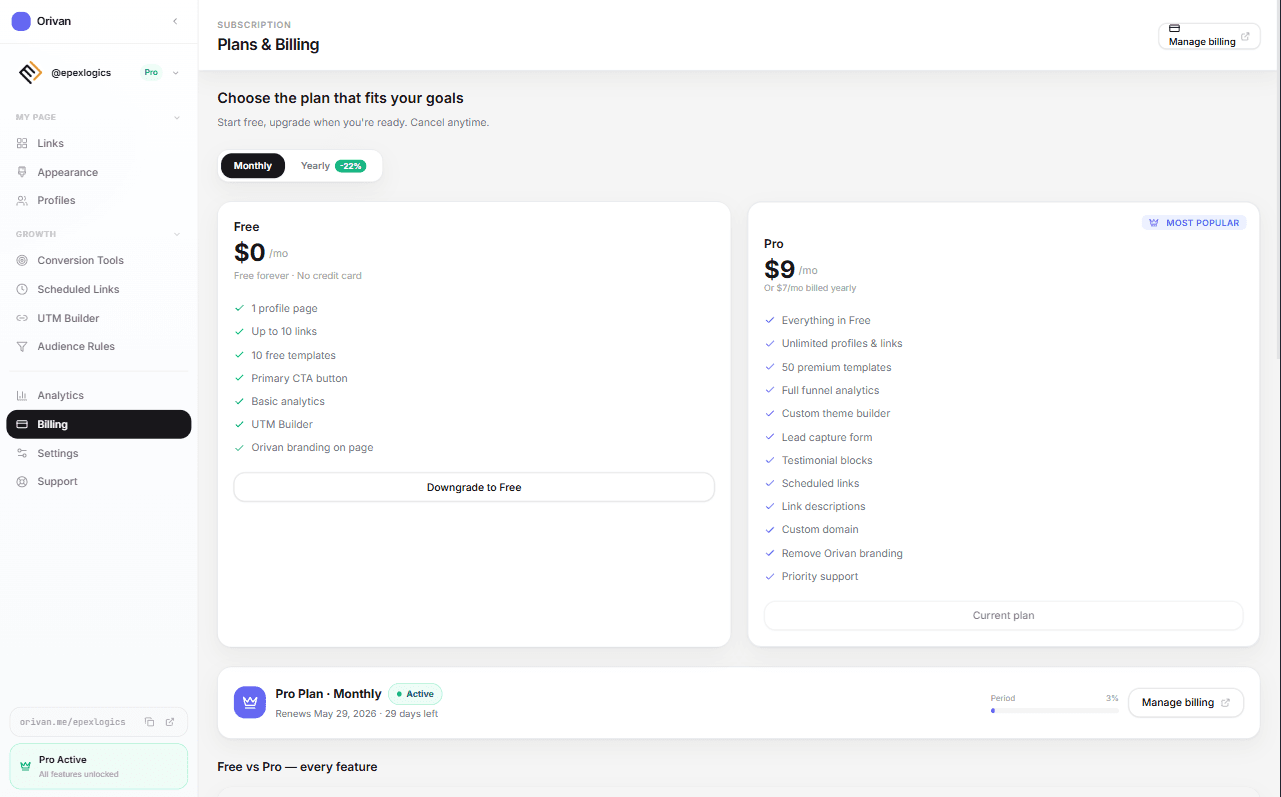Click the -22% discount badge

(x=350, y=166)
